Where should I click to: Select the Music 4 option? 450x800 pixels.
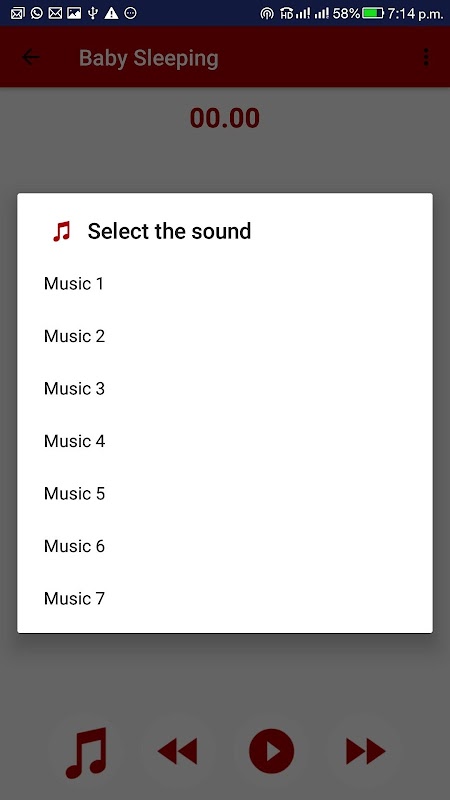click(x=225, y=441)
